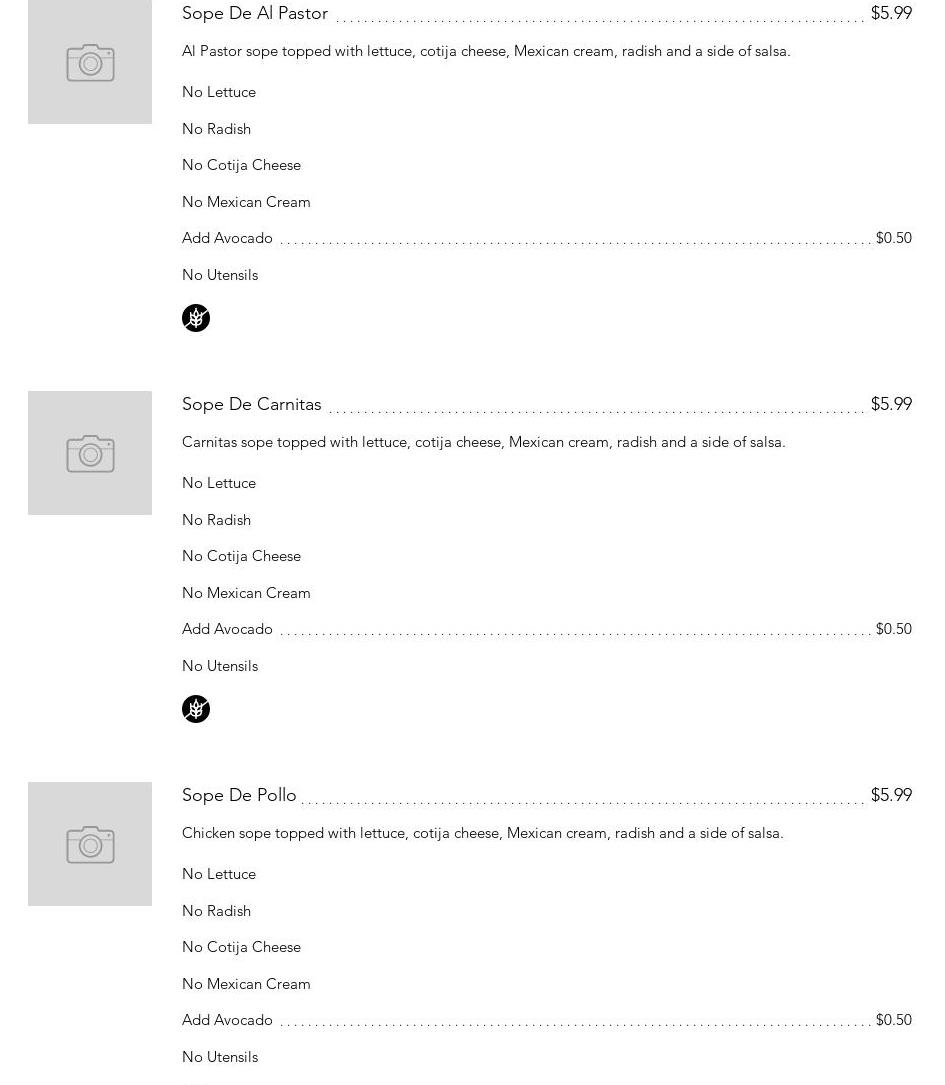The height and width of the screenshot is (1085, 945).
Task: Select the Sope De Al Pastor title
Action: pyautogui.click(x=255, y=13)
